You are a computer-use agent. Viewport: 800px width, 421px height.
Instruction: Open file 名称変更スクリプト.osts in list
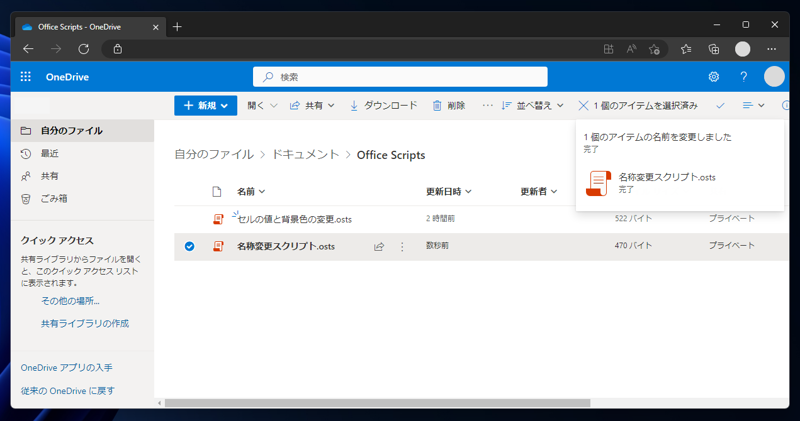pos(286,246)
